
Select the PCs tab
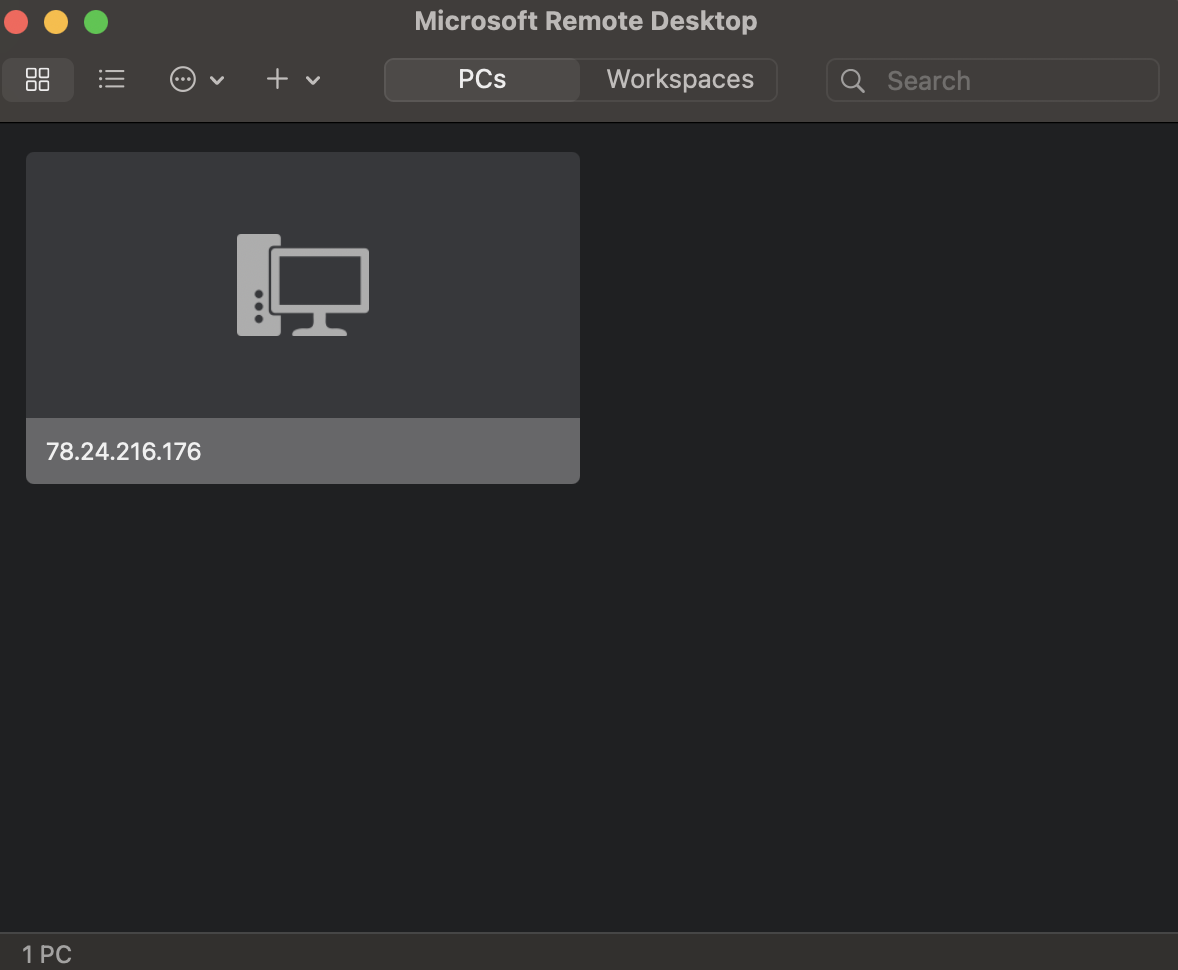[482, 80]
